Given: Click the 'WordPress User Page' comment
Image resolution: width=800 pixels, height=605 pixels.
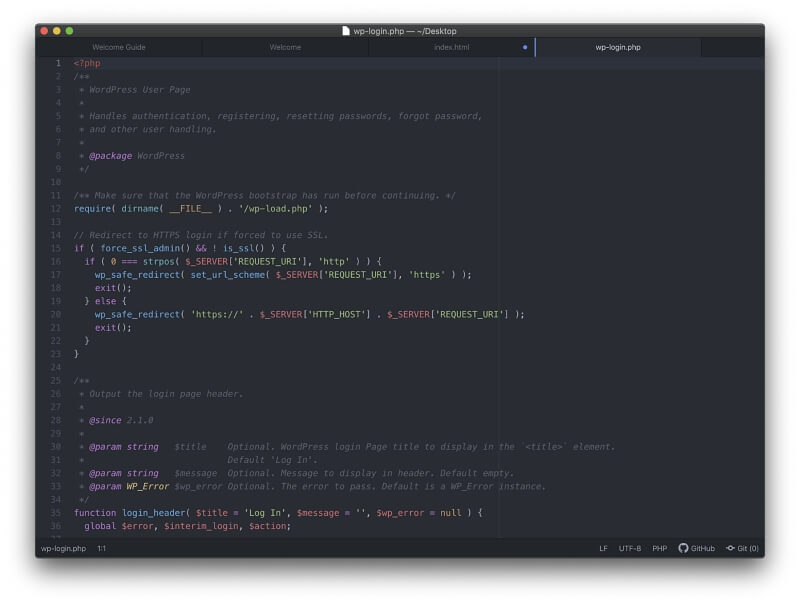Looking at the screenshot, I should (x=140, y=90).
